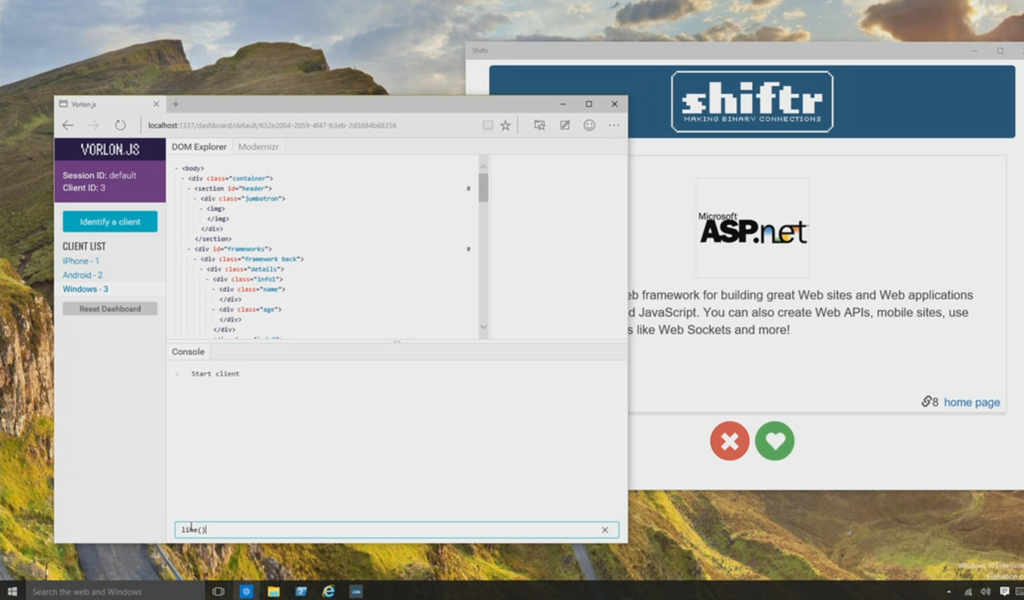The image size is (1024, 600).
Task: Open File Explorer from taskbar
Action: 273,592
